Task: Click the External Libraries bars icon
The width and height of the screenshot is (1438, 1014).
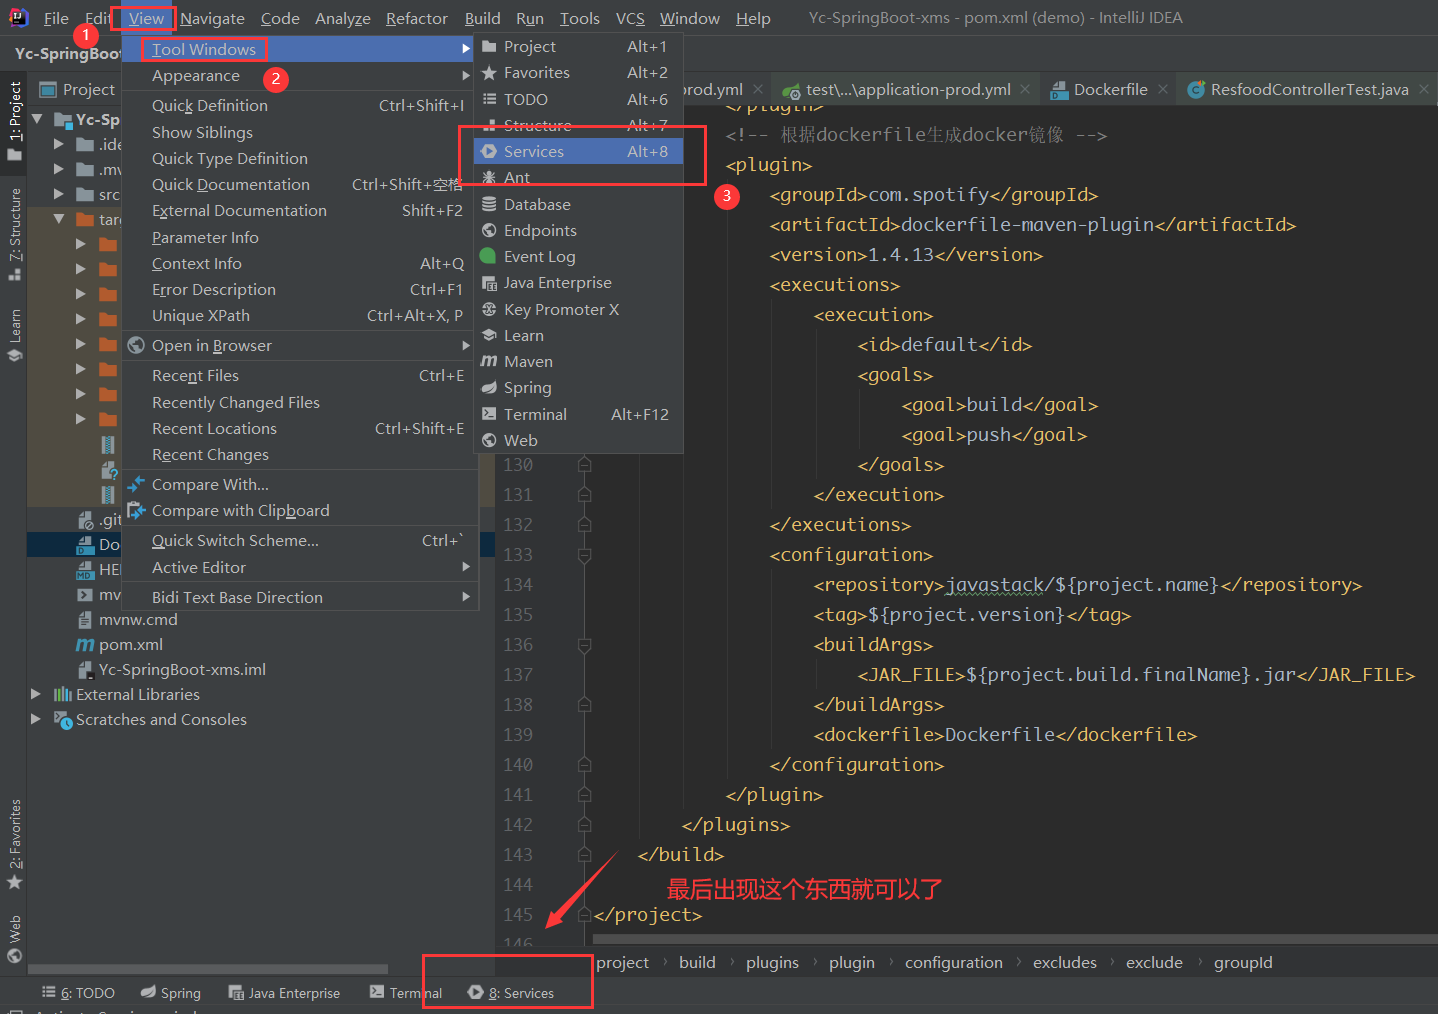Action: 62,694
